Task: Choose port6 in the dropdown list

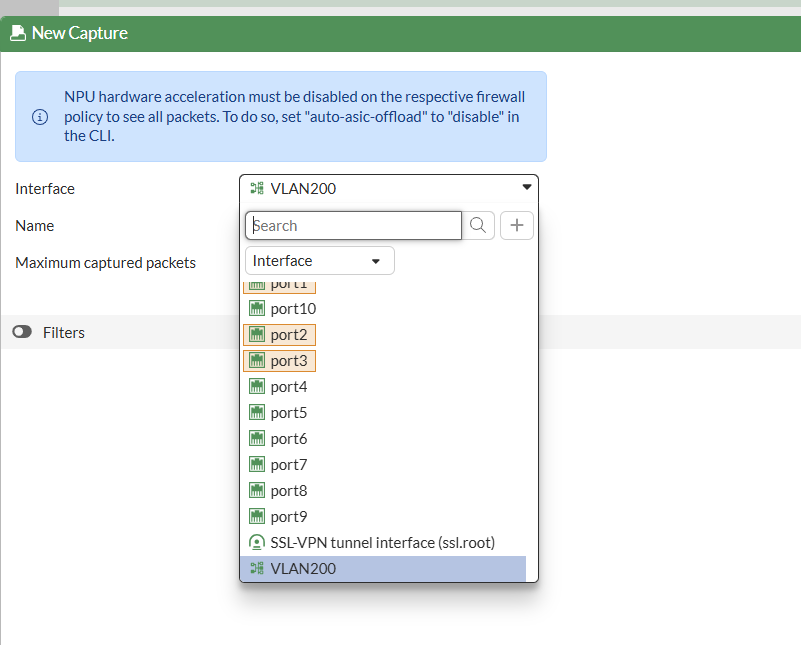Action: point(288,439)
